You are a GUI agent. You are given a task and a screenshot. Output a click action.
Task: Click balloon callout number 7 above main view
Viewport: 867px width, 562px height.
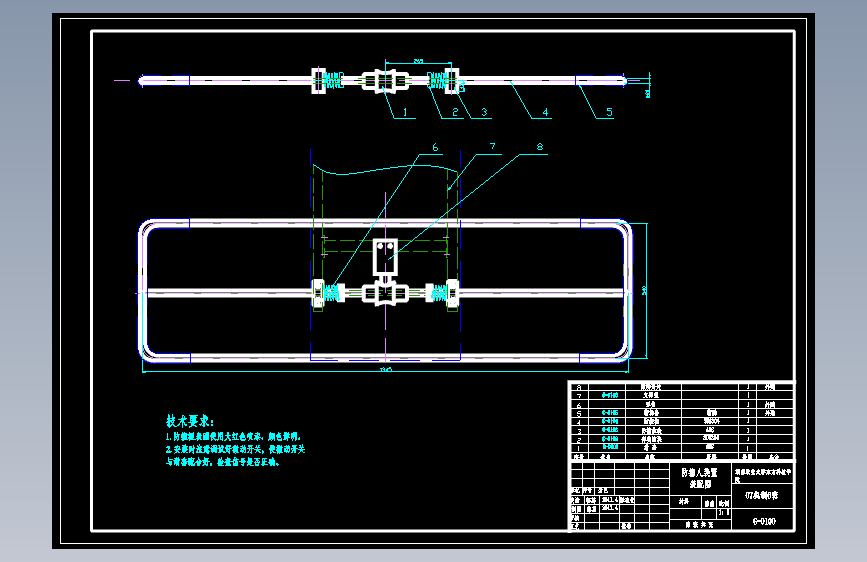click(x=493, y=147)
